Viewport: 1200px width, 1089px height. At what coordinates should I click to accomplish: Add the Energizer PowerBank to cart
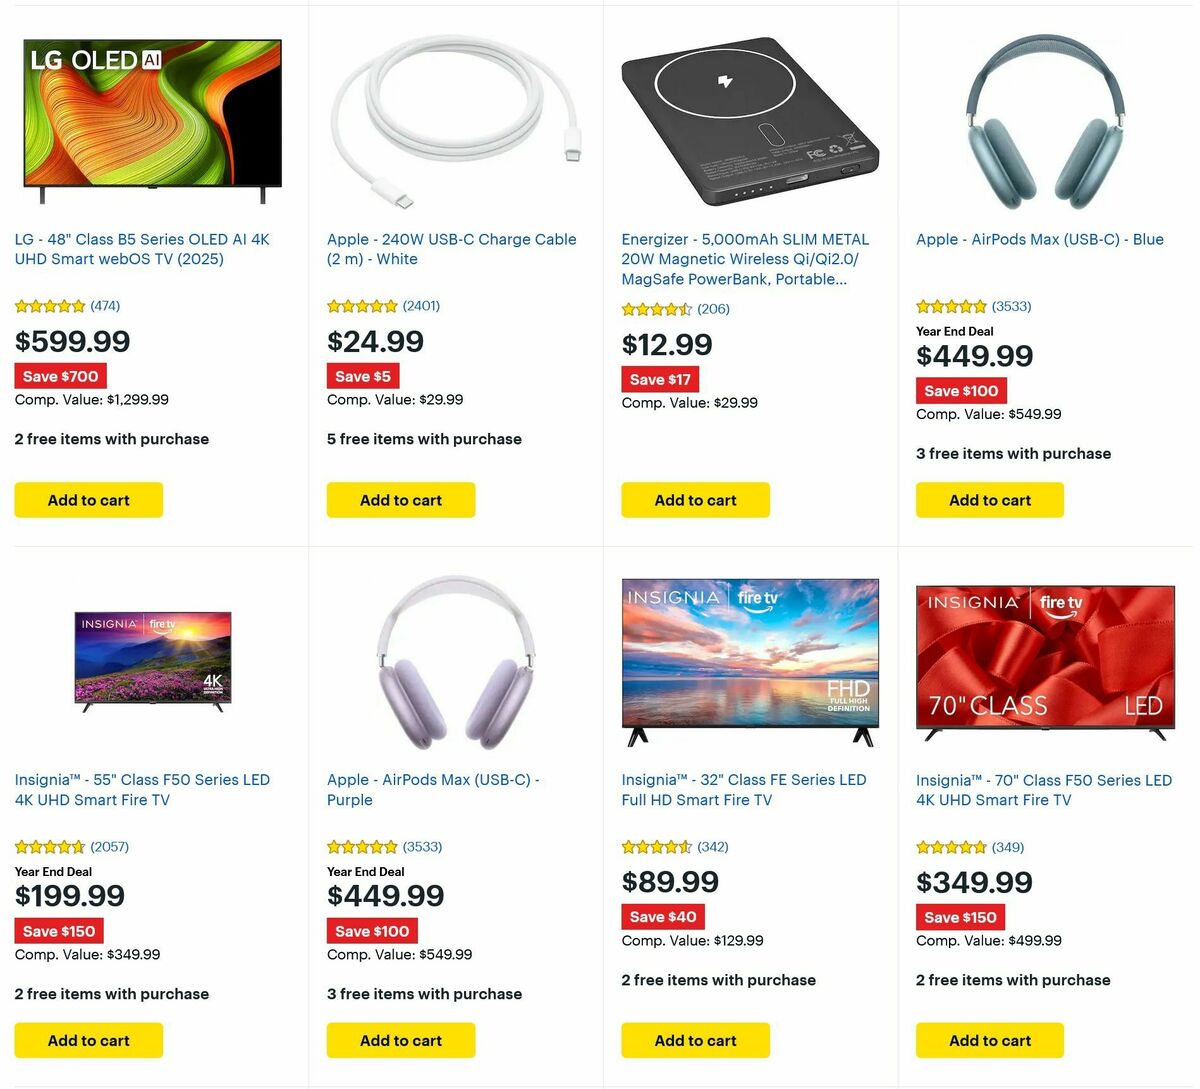695,500
